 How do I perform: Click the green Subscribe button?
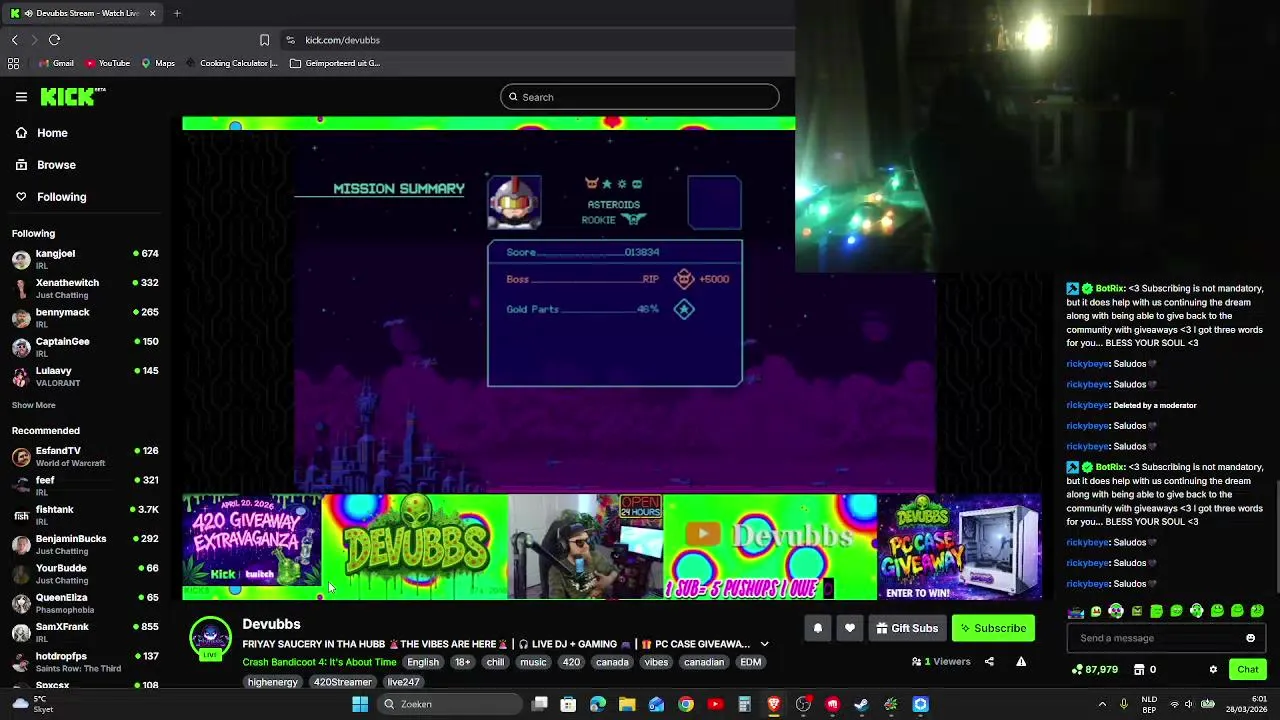(993, 628)
